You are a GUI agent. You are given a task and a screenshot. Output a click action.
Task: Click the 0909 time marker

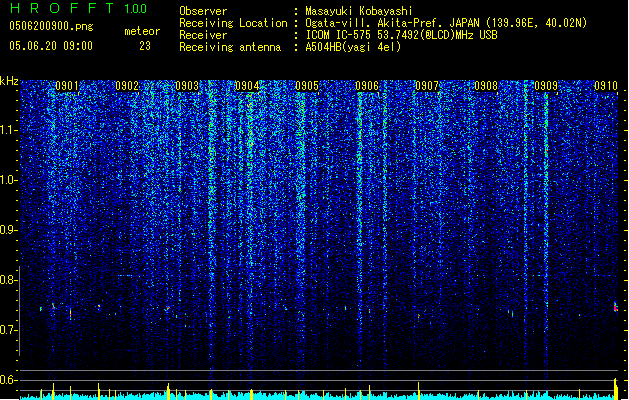click(546, 86)
